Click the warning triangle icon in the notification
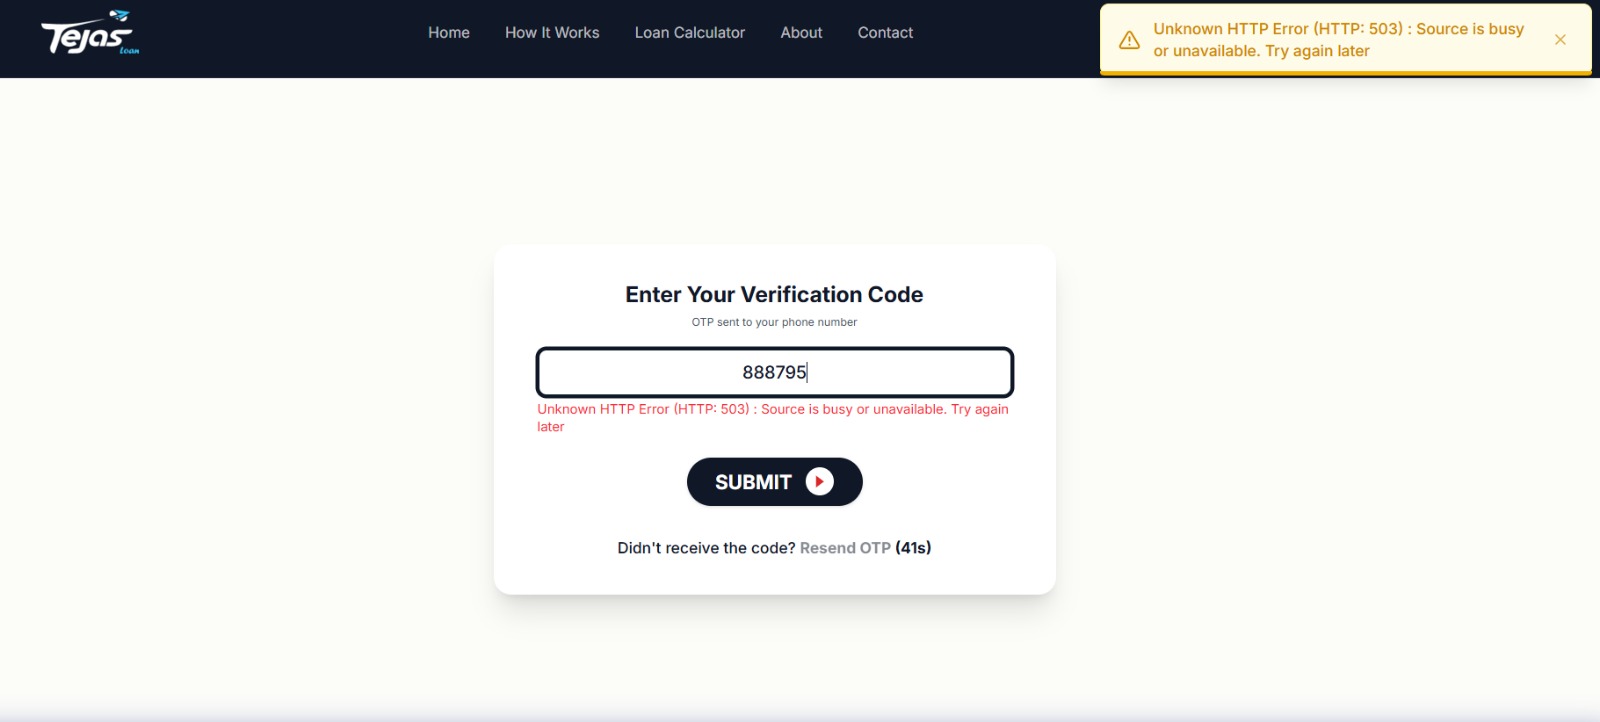 [1129, 40]
